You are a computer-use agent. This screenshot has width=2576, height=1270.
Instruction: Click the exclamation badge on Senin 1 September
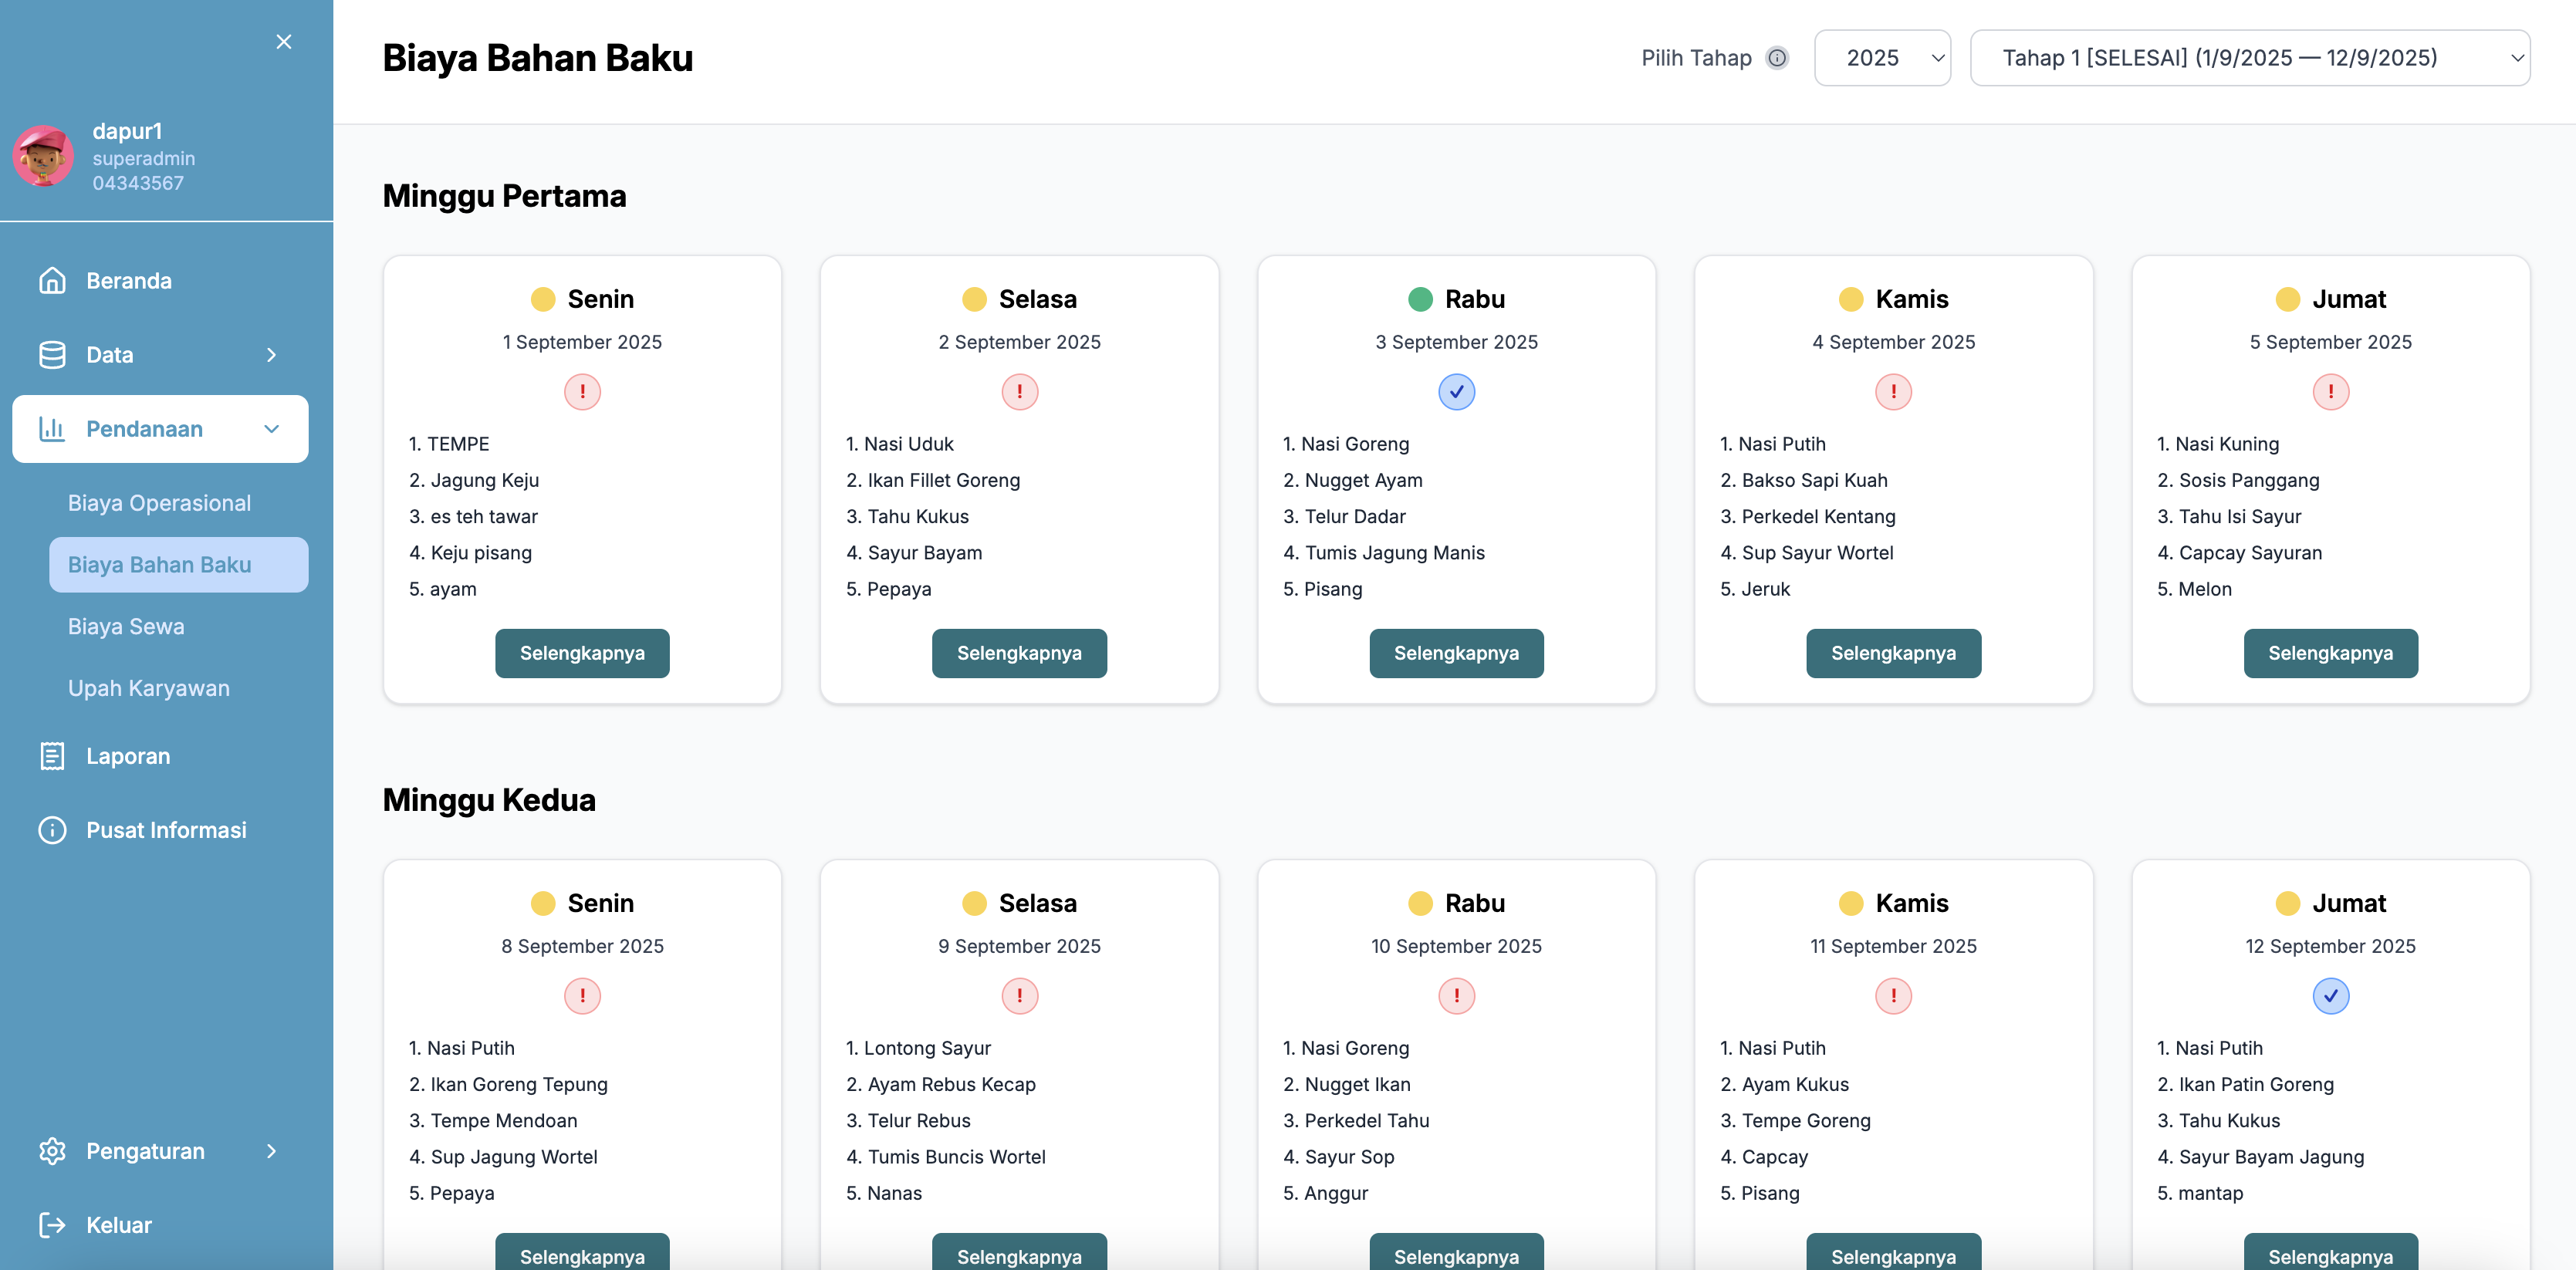tap(582, 391)
